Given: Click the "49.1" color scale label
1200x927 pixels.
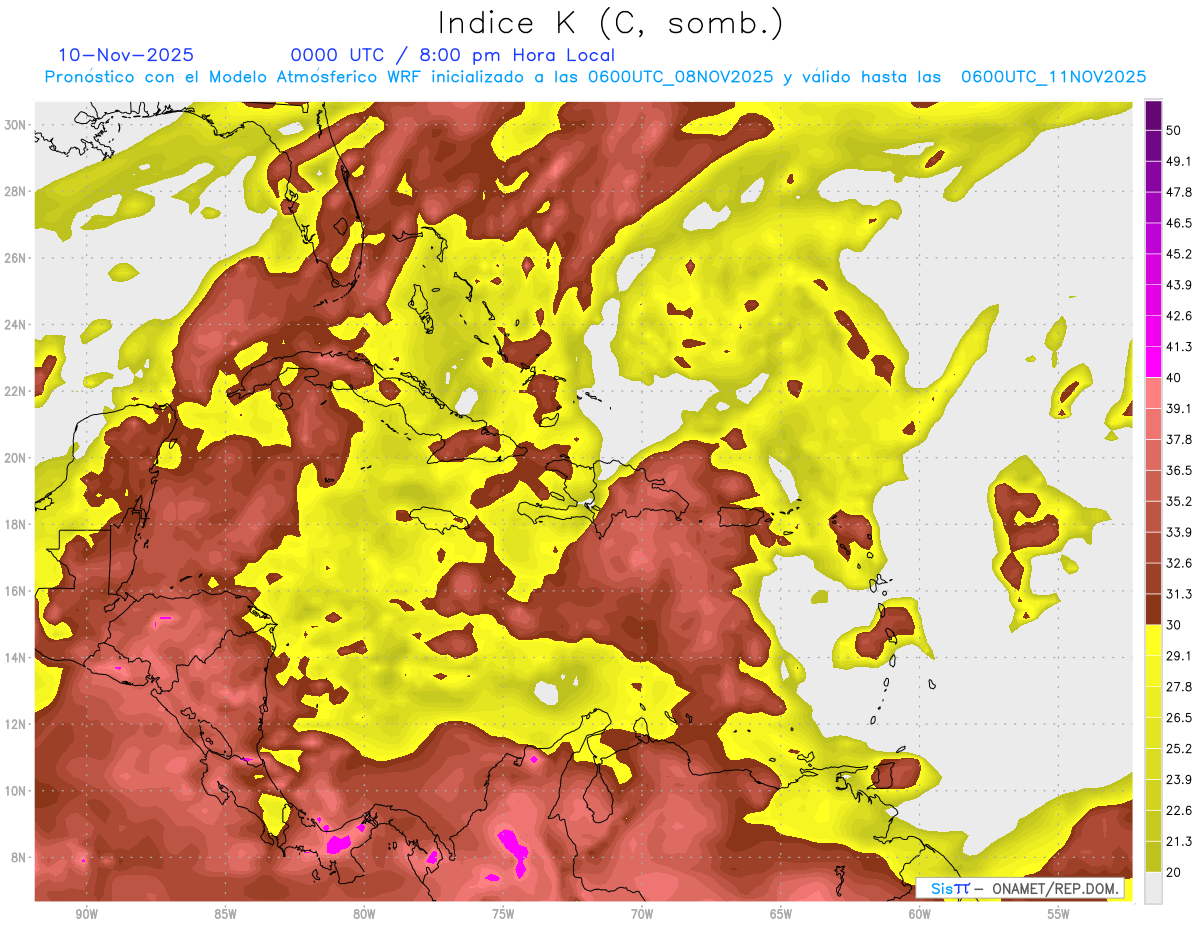Looking at the screenshot, I should pyautogui.click(x=1178, y=161).
